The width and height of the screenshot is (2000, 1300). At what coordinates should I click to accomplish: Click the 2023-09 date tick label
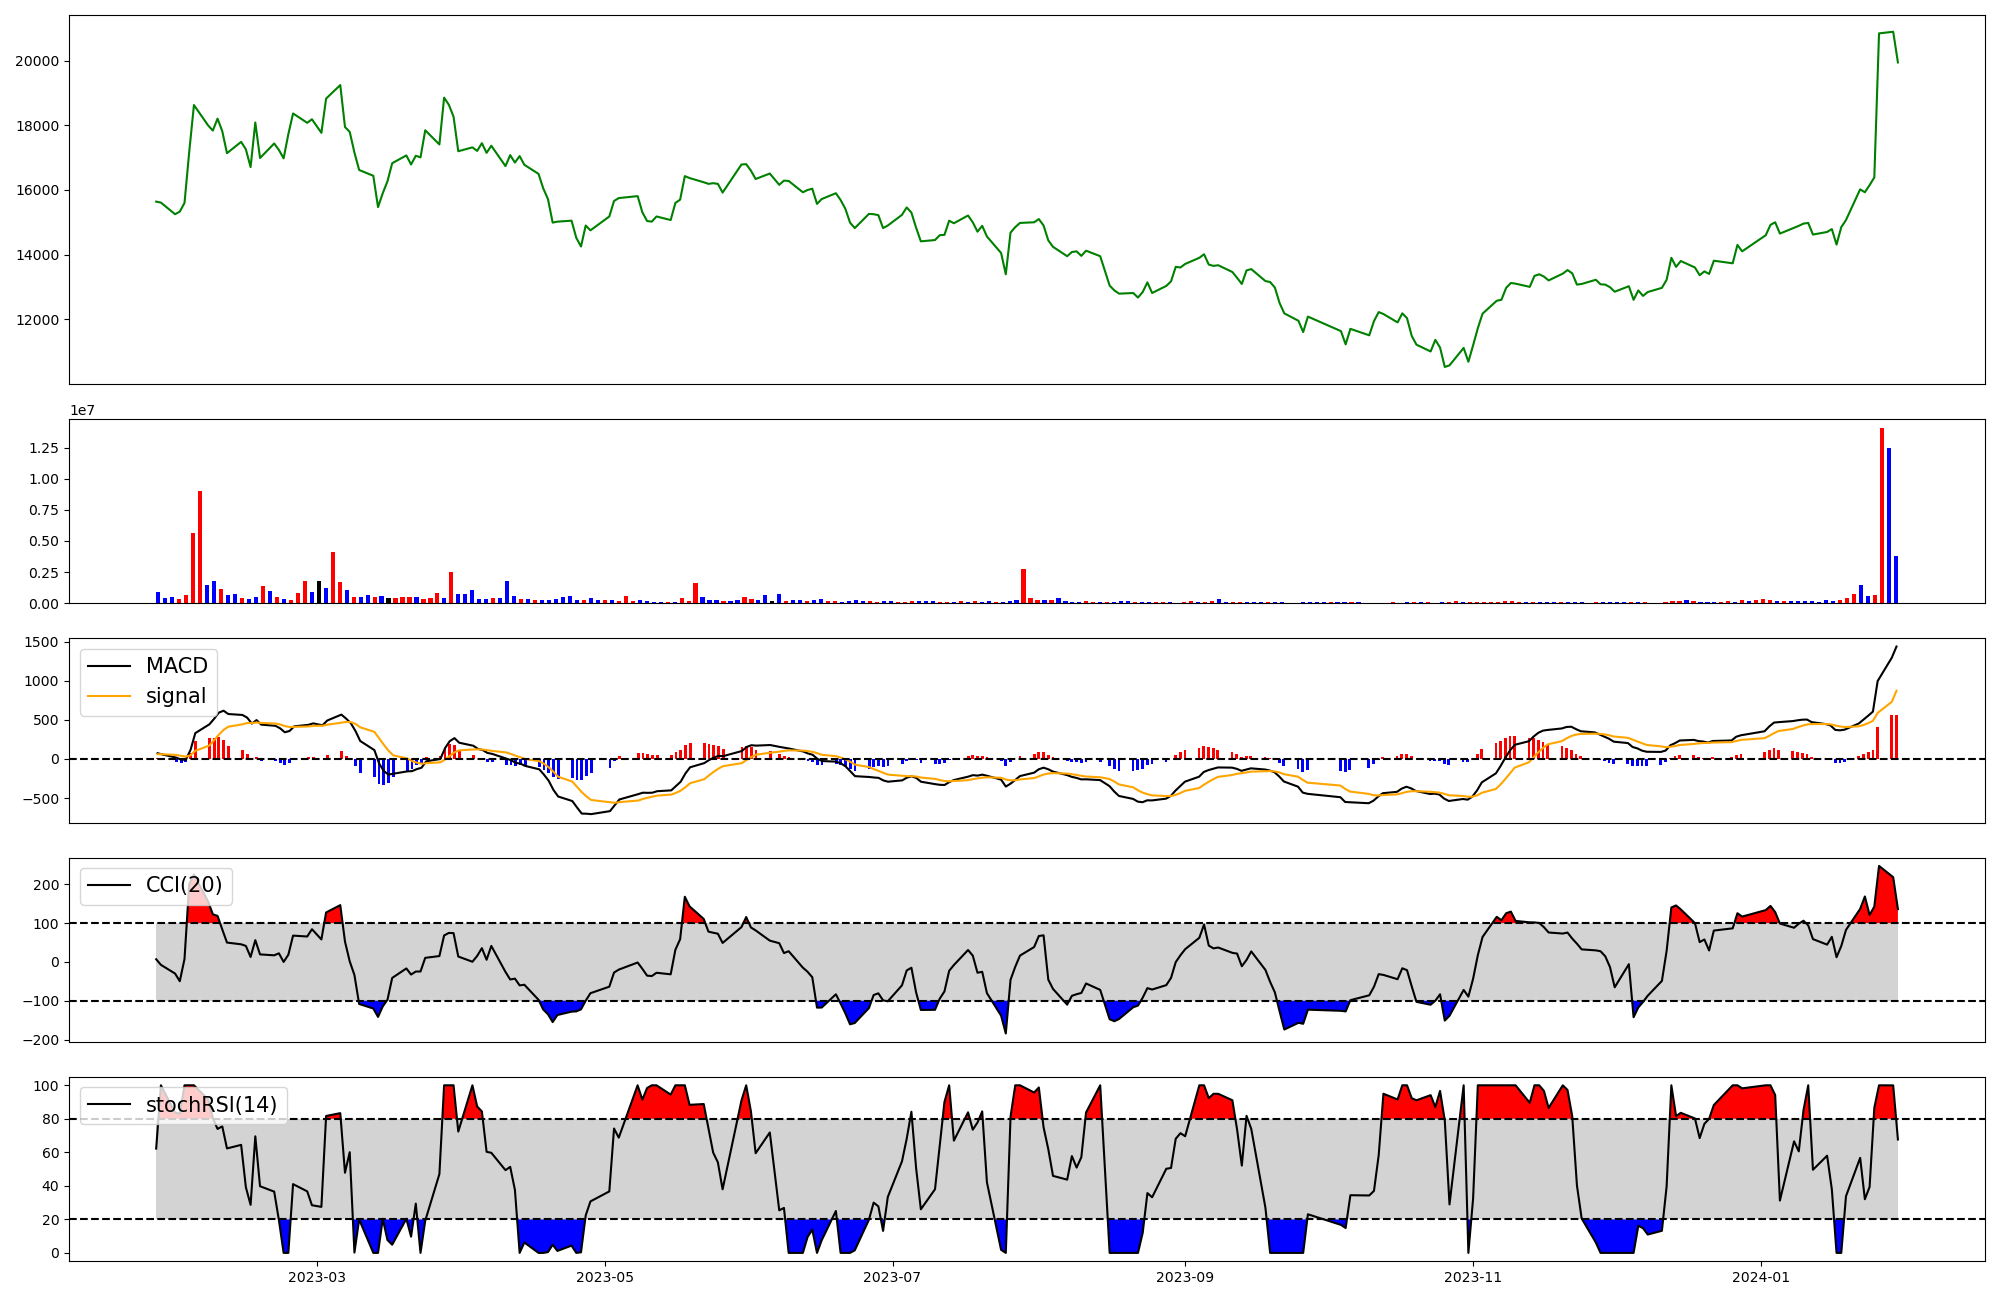[x=1185, y=1277]
